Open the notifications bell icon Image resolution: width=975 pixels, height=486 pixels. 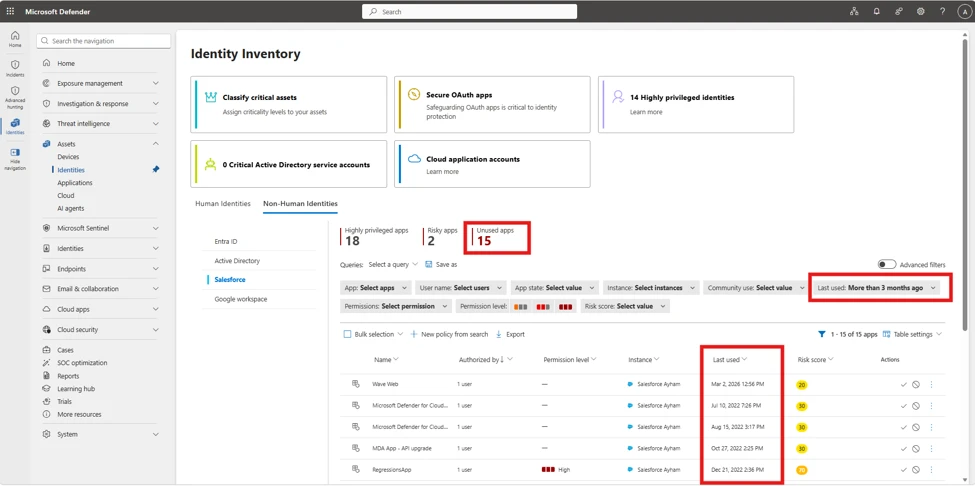coord(877,11)
